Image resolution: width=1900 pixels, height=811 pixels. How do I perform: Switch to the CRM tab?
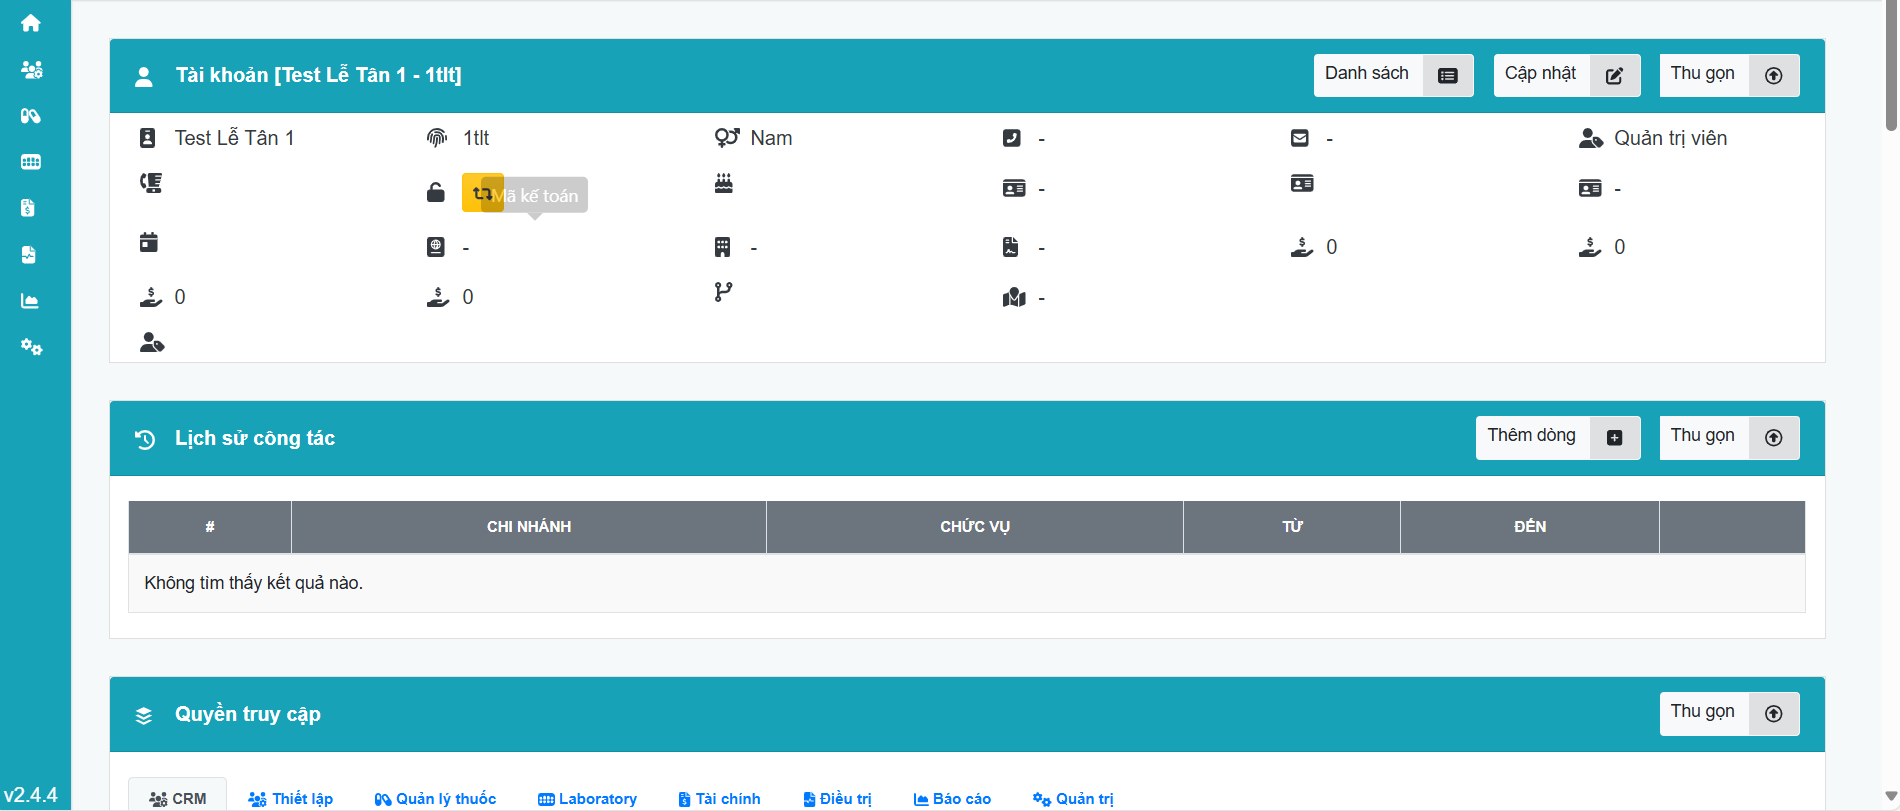178,798
